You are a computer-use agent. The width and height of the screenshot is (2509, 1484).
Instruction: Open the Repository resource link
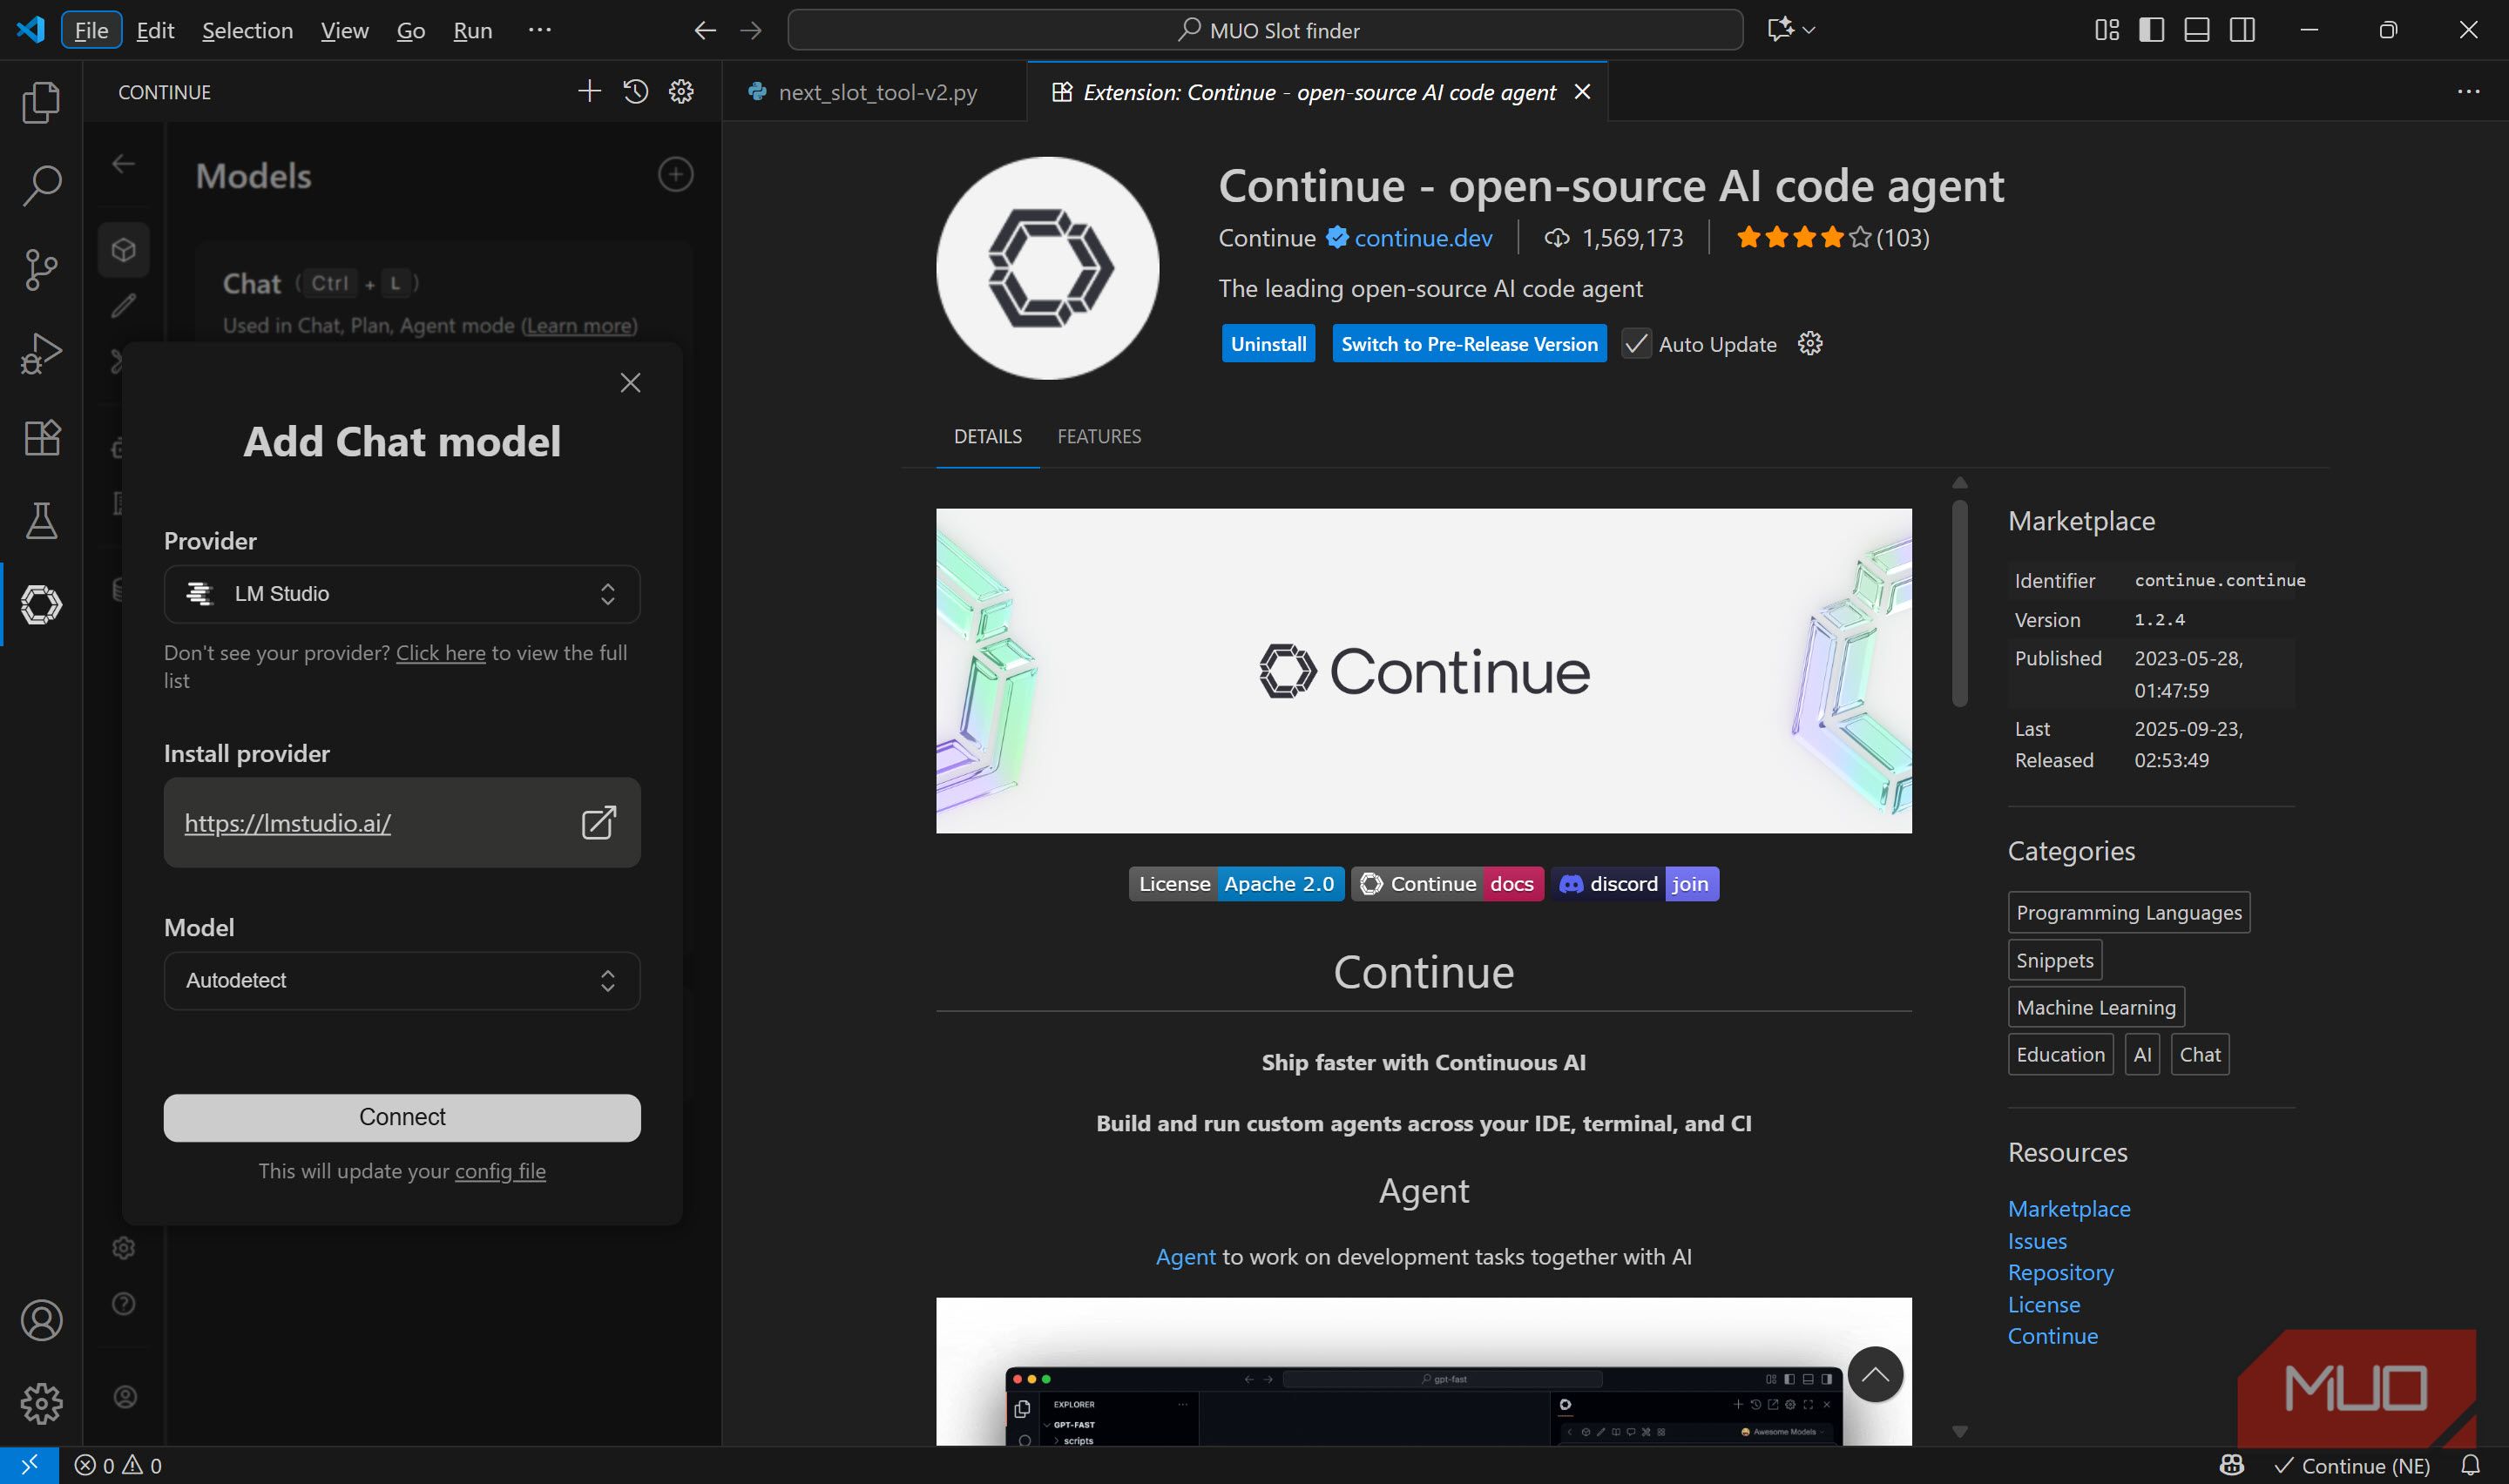[2060, 1273]
